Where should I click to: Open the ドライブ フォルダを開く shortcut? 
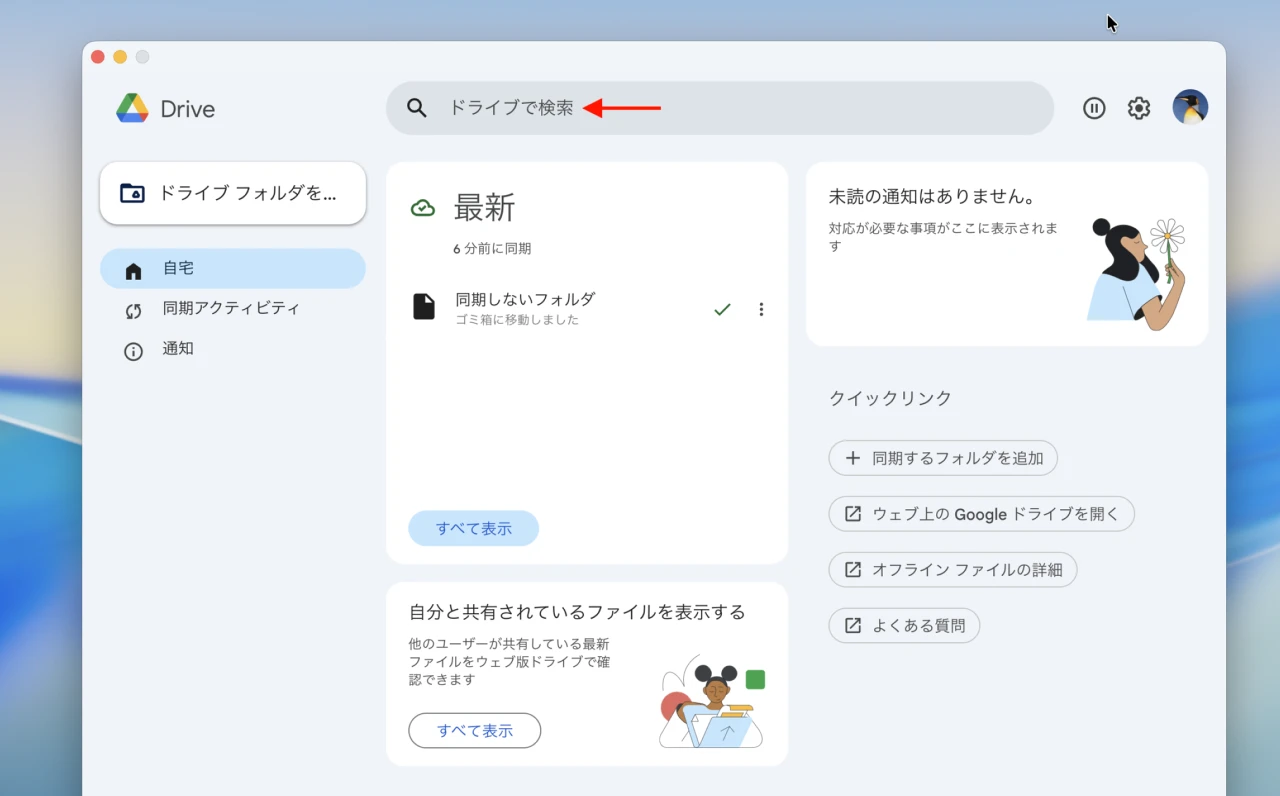pos(232,193)
